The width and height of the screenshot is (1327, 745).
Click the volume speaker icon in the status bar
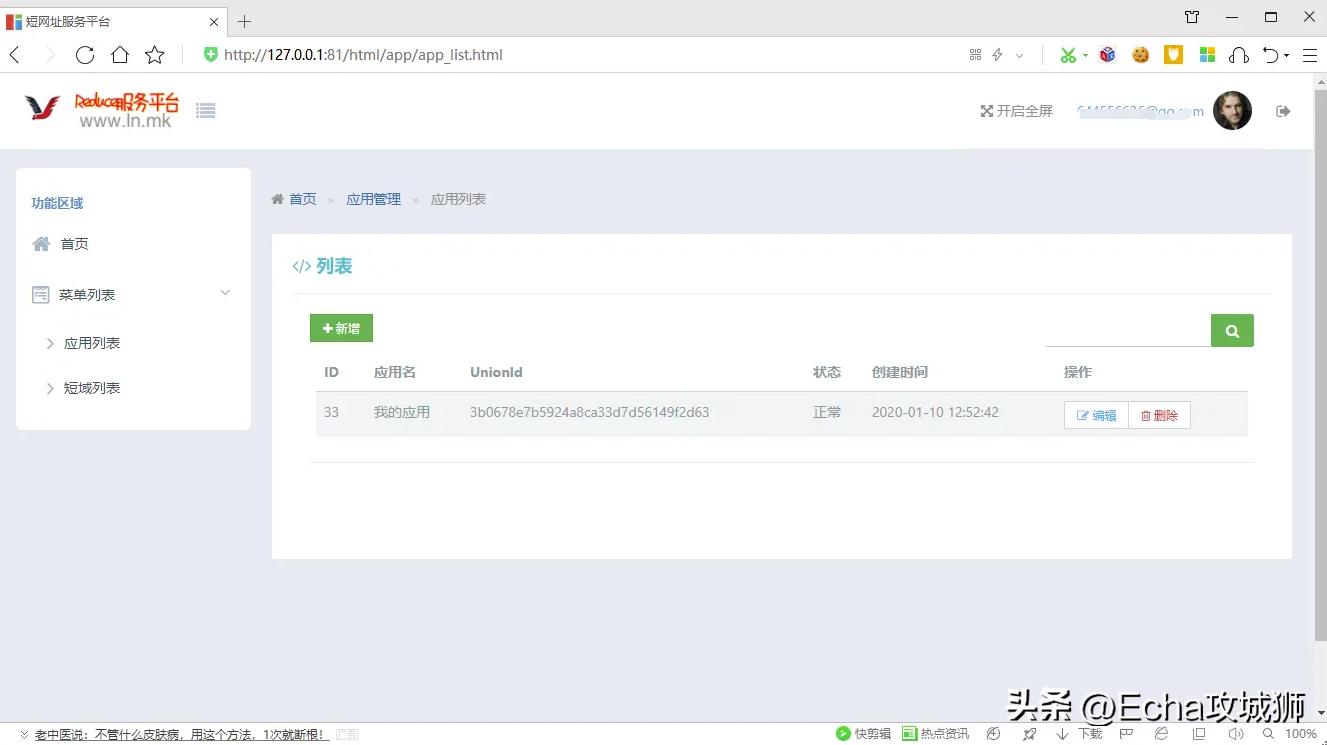tap(1235, 733)
